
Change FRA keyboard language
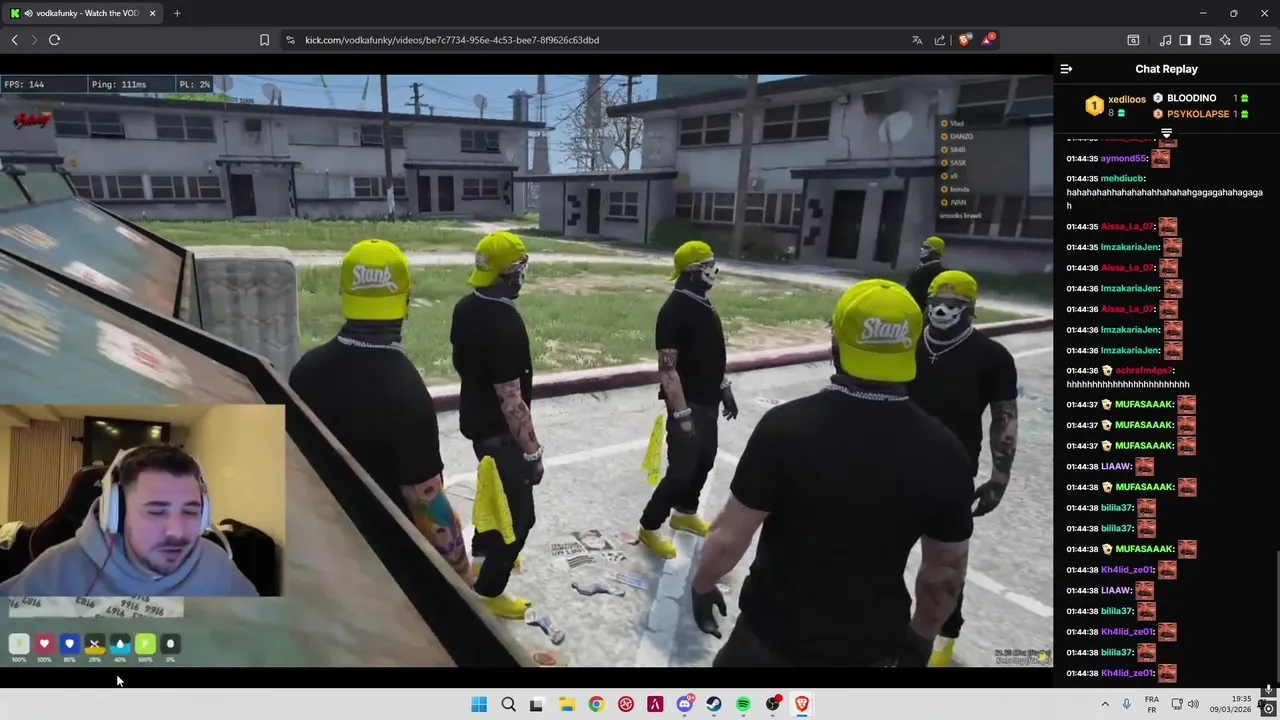1152,704
